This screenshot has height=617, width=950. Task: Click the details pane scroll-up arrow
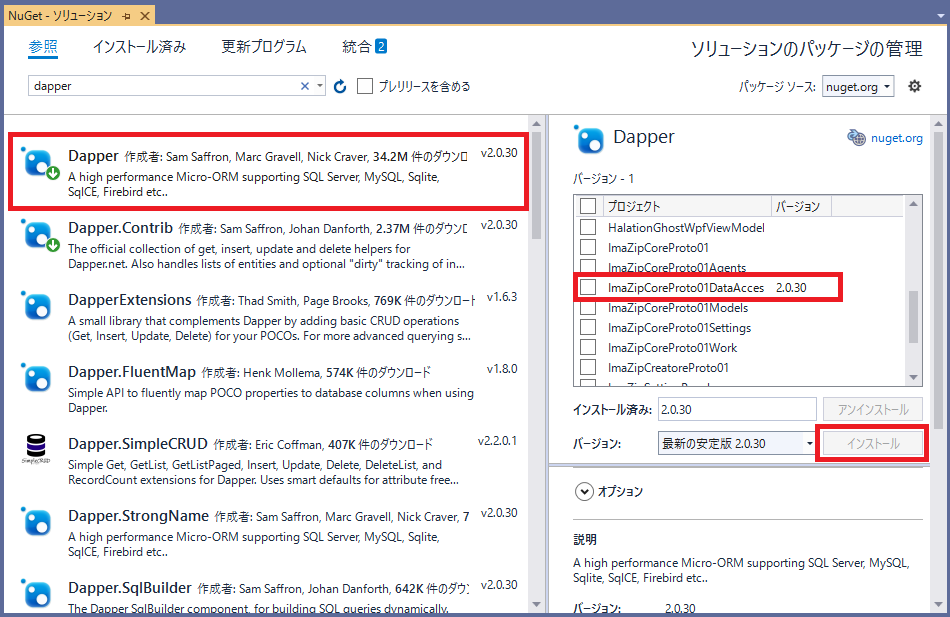pos(938,124)
